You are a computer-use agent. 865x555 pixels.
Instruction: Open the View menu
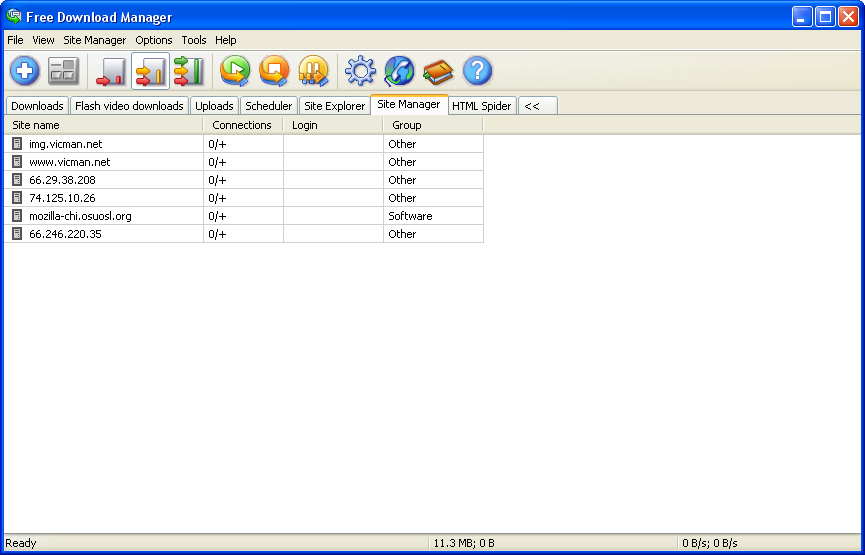[43, 40]
